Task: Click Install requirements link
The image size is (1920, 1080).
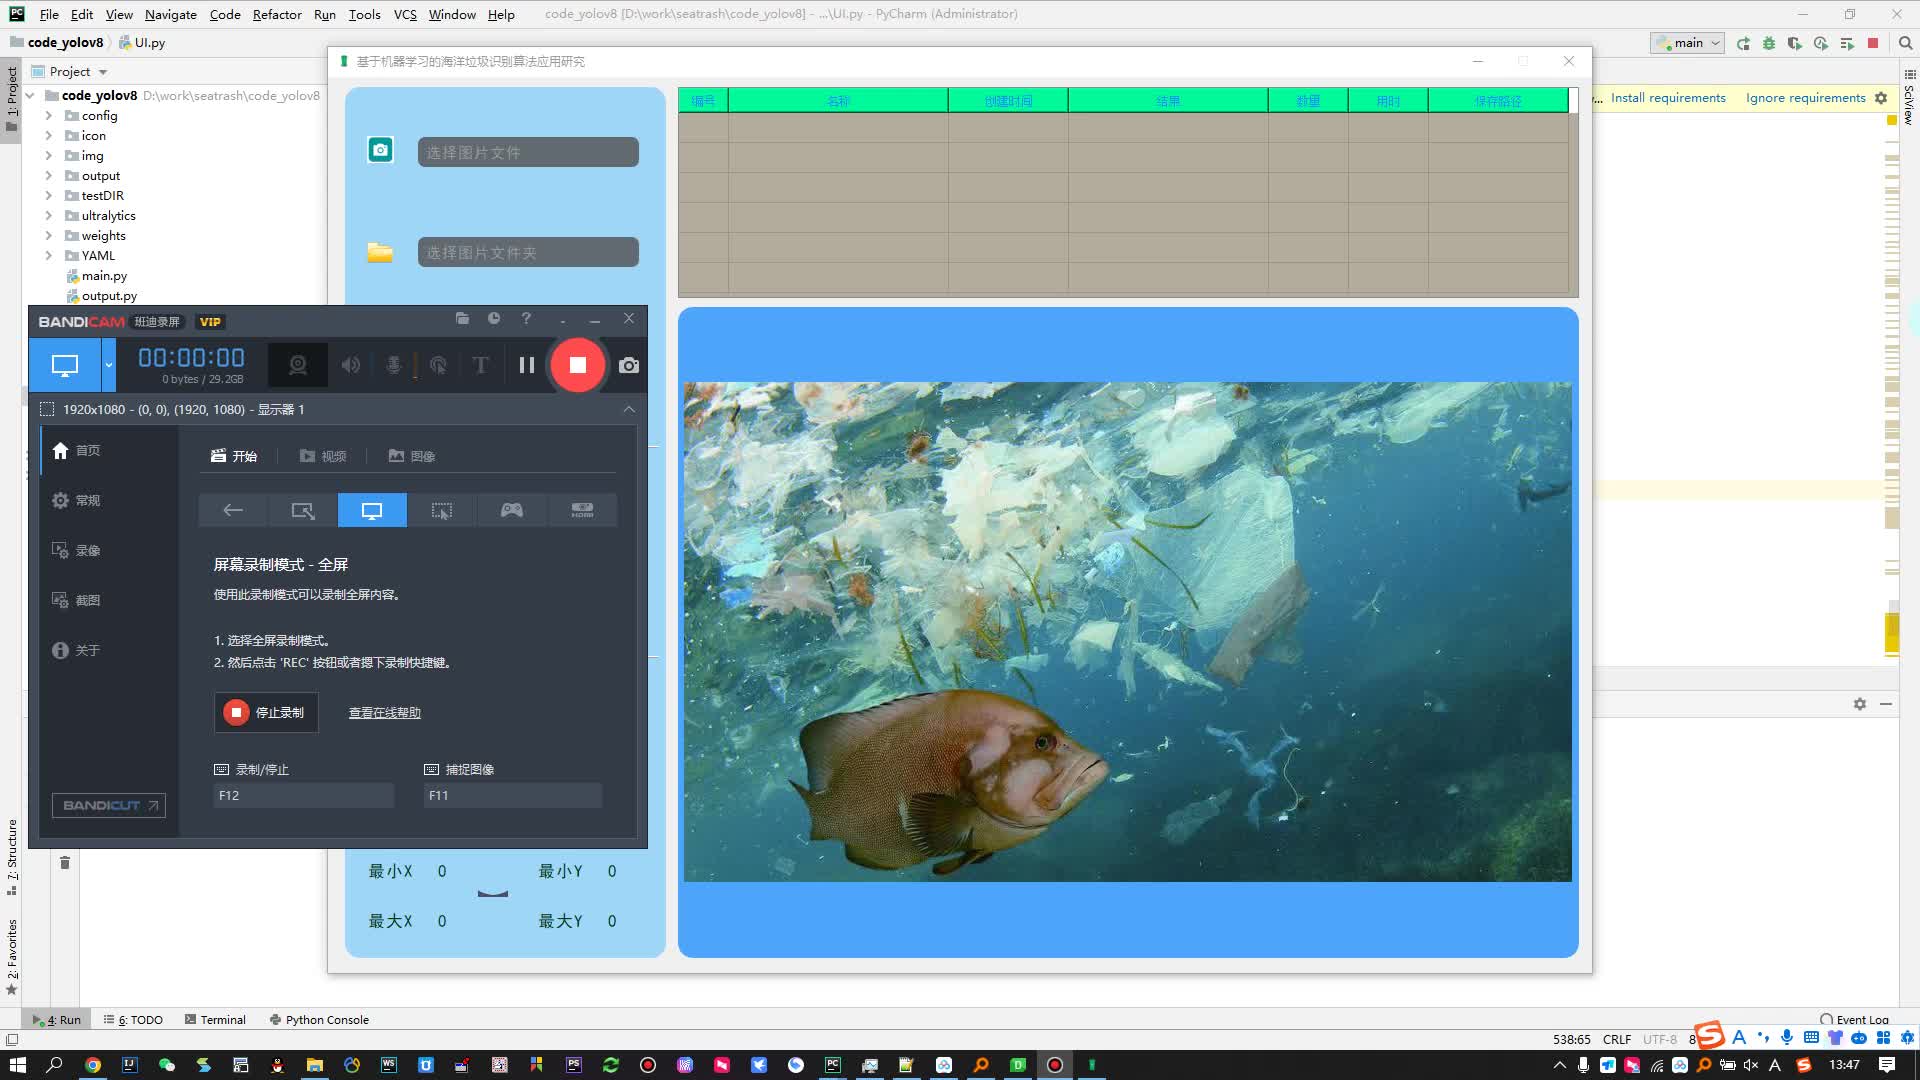Action: tap(1668, 98)
